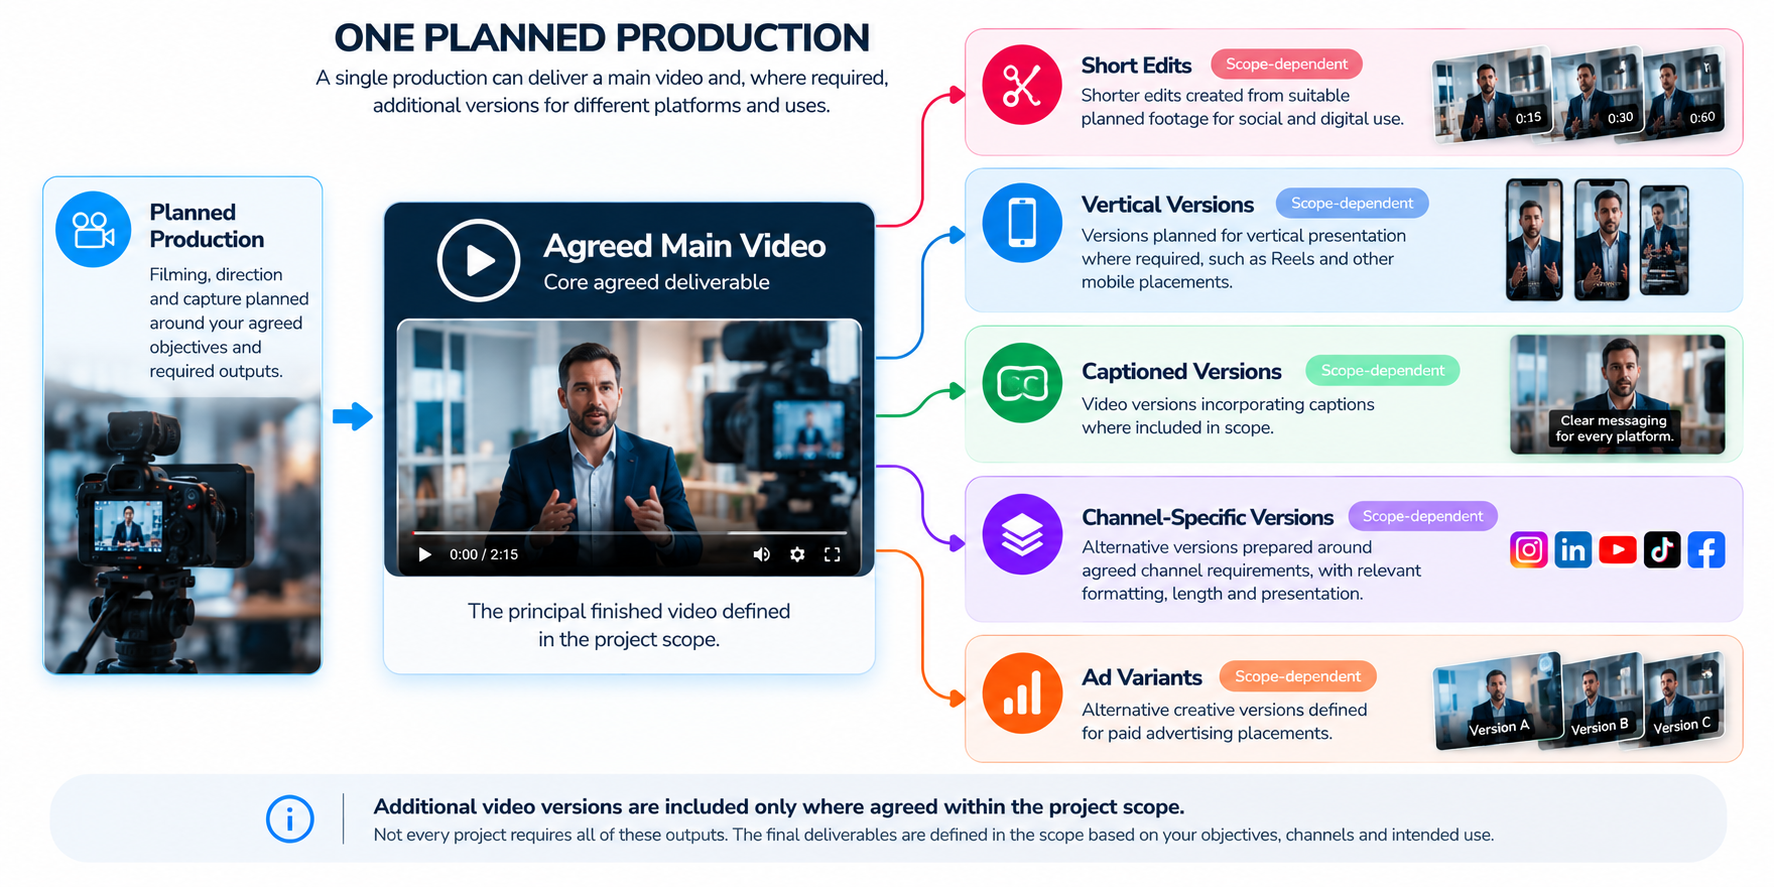Click the camera icon beside Planned Production

93,229
